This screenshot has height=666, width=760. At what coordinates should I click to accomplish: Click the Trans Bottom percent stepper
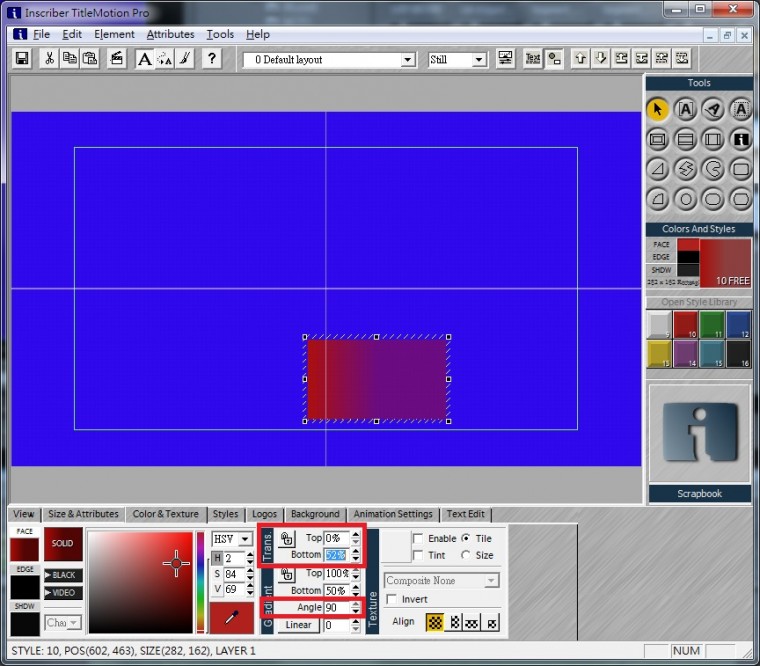click(356, 555)
